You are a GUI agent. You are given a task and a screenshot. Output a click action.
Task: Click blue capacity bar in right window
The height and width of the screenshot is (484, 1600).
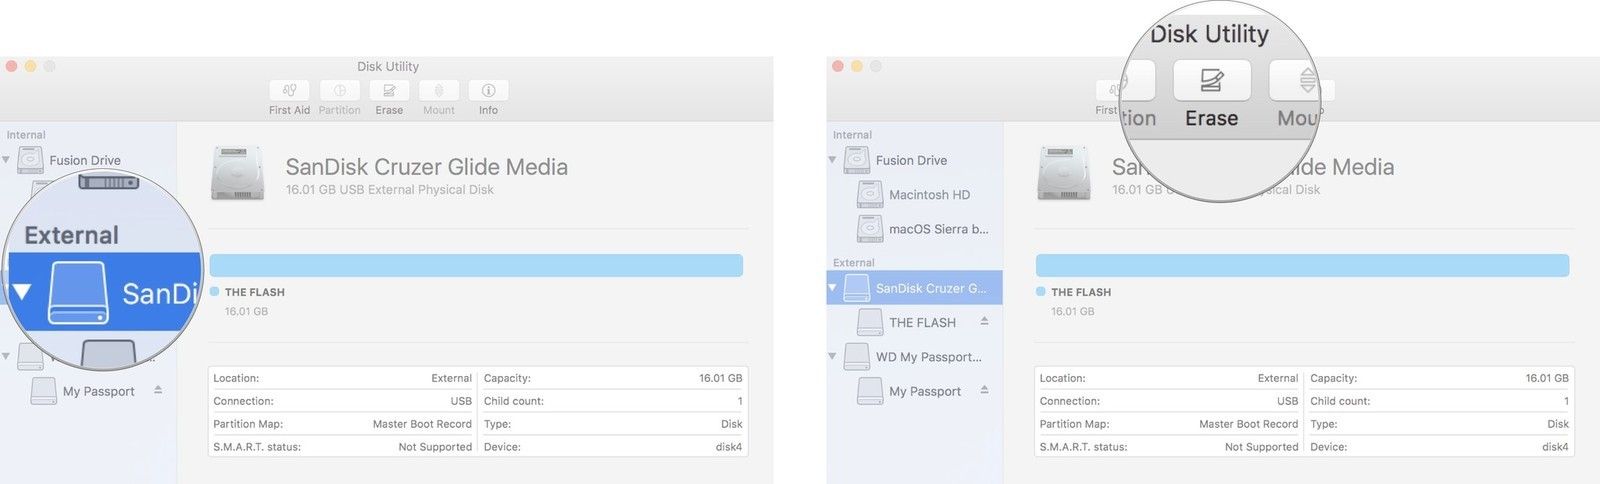tap(1302, 265)
